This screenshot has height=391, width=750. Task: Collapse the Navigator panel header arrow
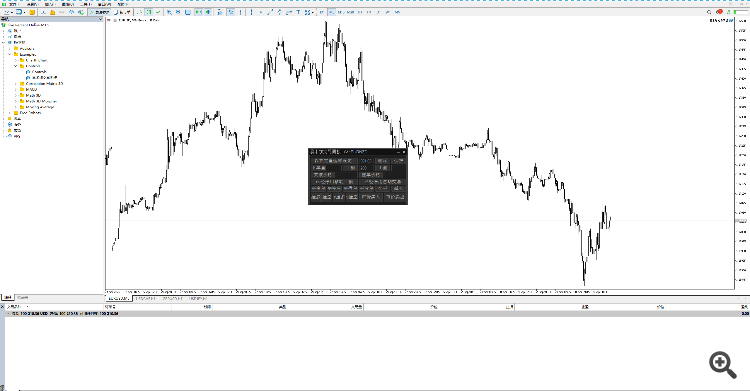tap(100, 19)
